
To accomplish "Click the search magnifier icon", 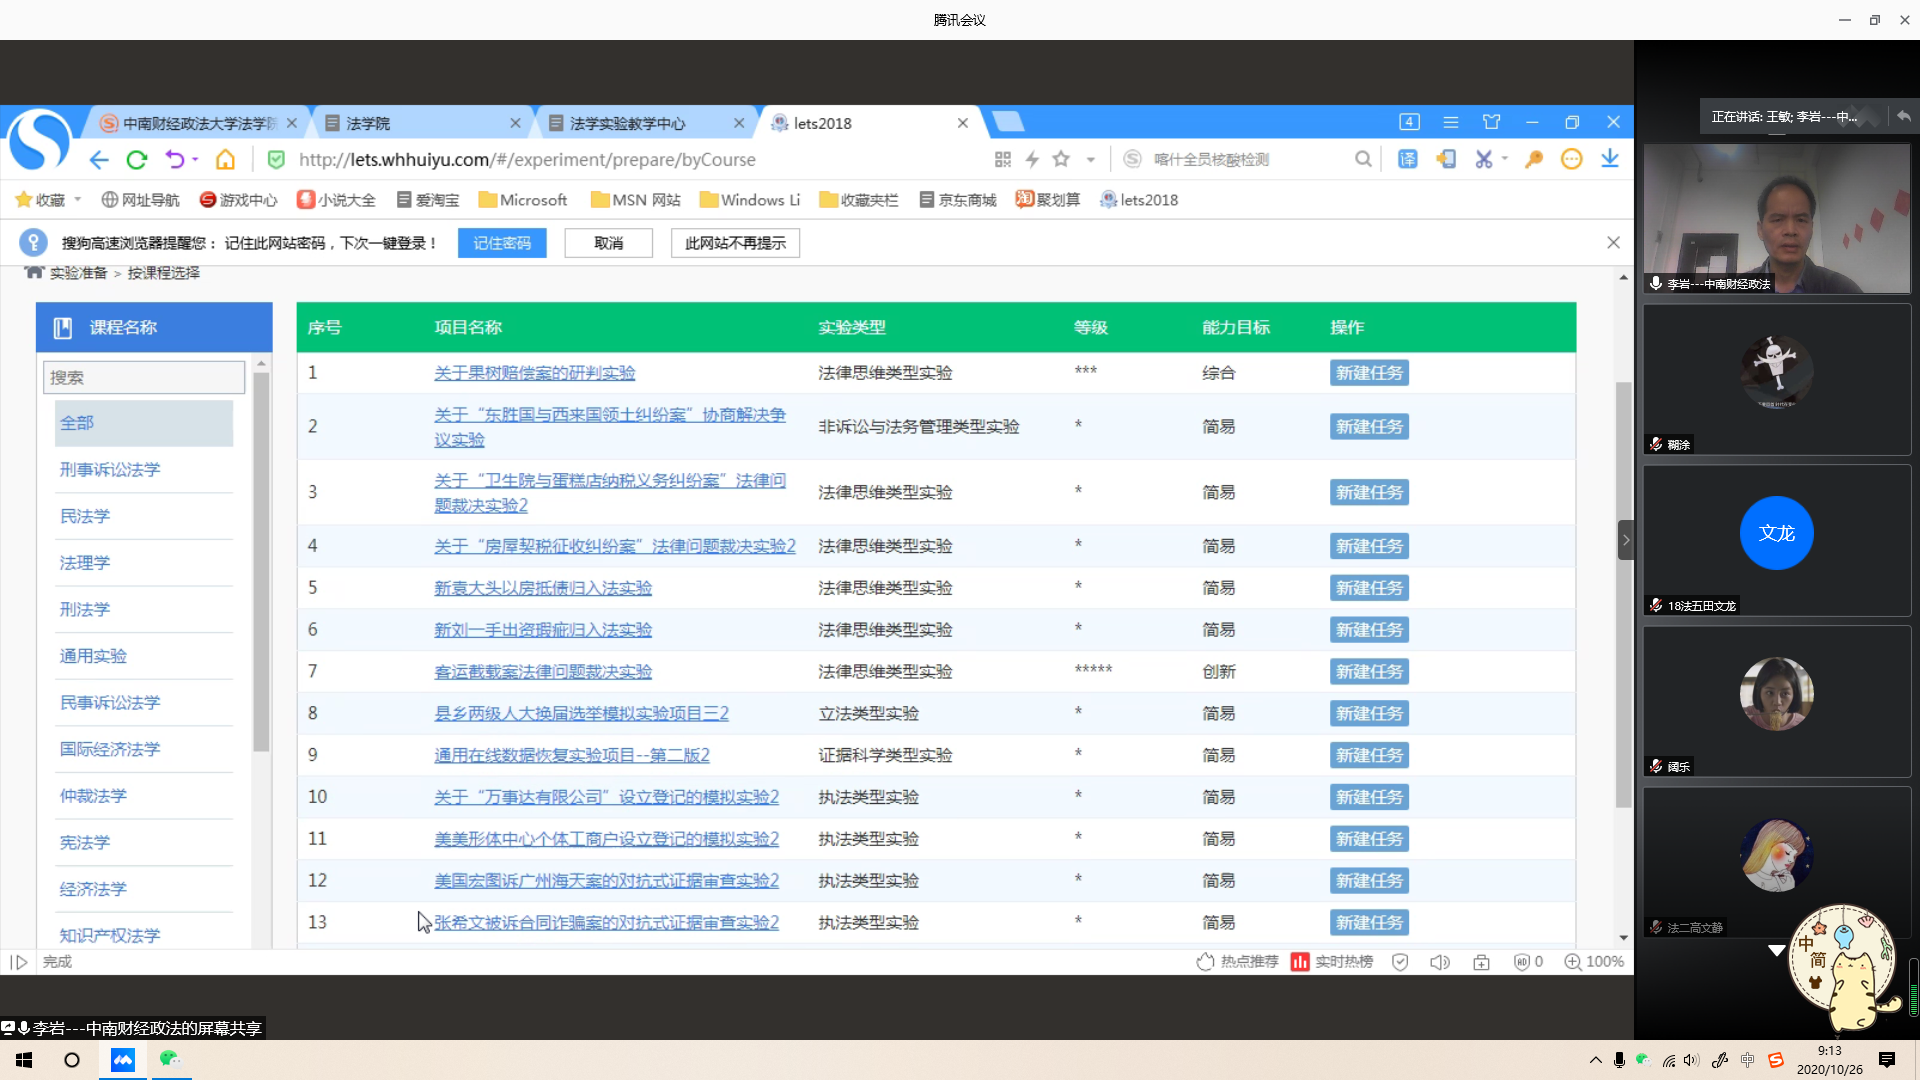I will click(1363, 159).
